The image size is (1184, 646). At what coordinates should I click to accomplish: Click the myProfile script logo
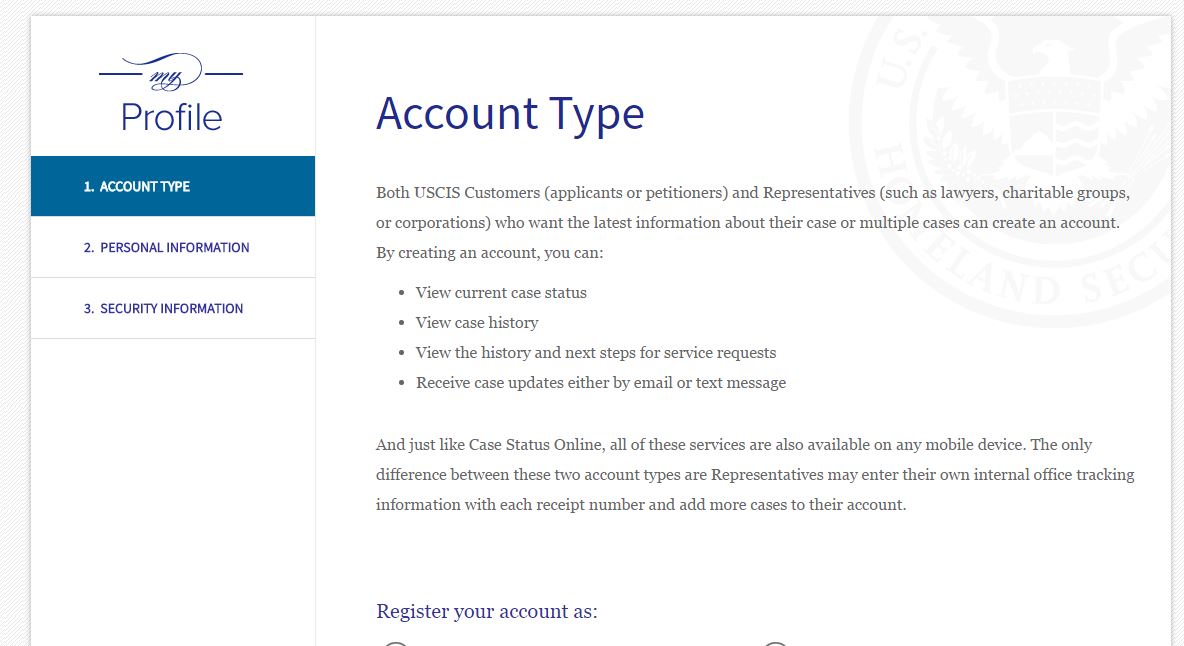(x=171, y=72)
